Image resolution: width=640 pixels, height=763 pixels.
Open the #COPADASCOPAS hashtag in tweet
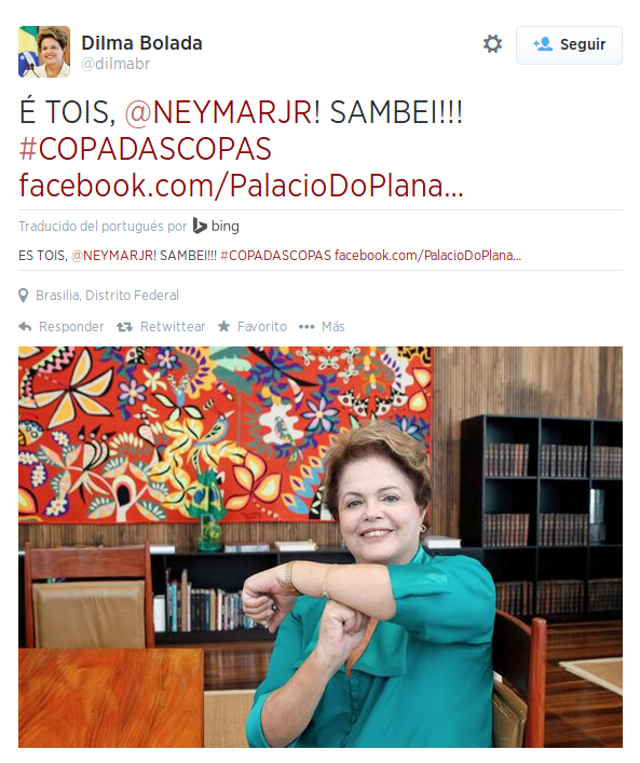coord(145,149)
